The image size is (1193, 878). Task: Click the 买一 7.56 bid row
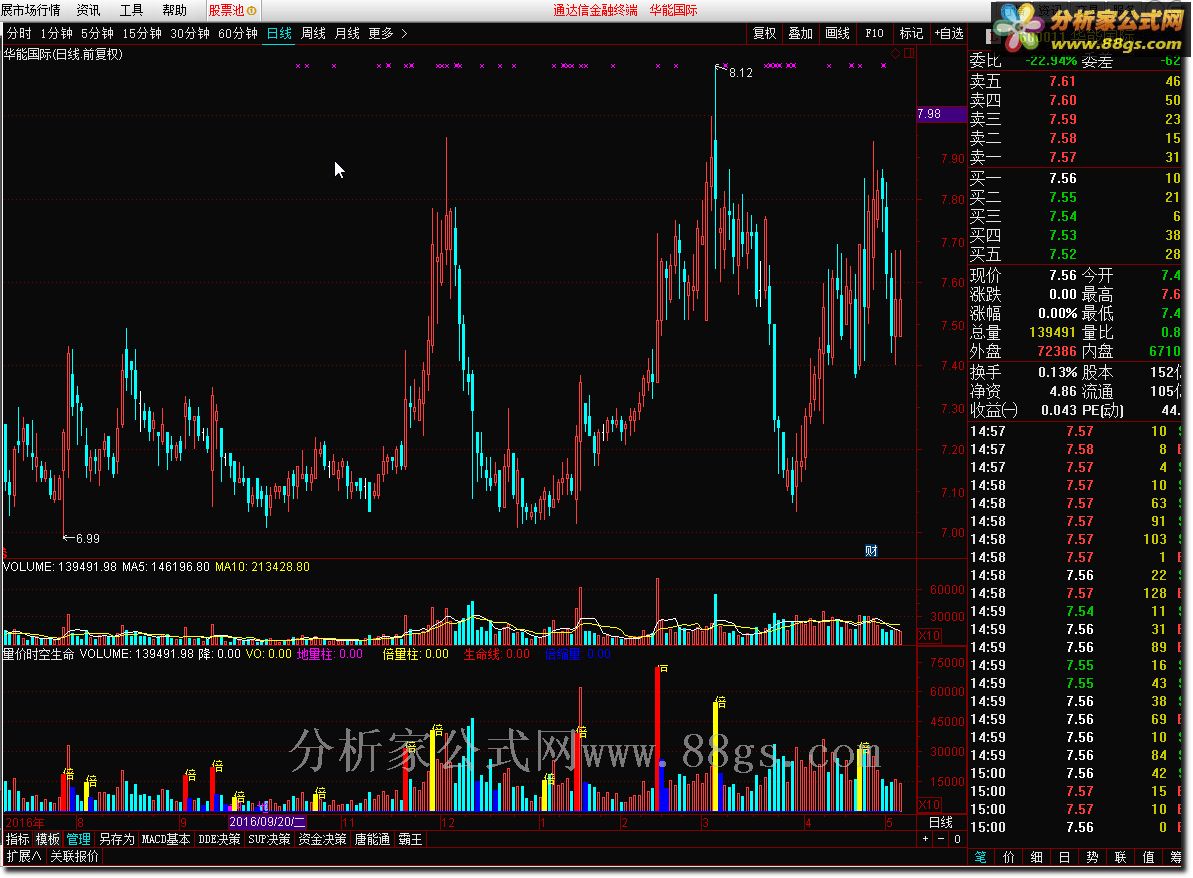pyautogui.click(x=1074, y=178)
